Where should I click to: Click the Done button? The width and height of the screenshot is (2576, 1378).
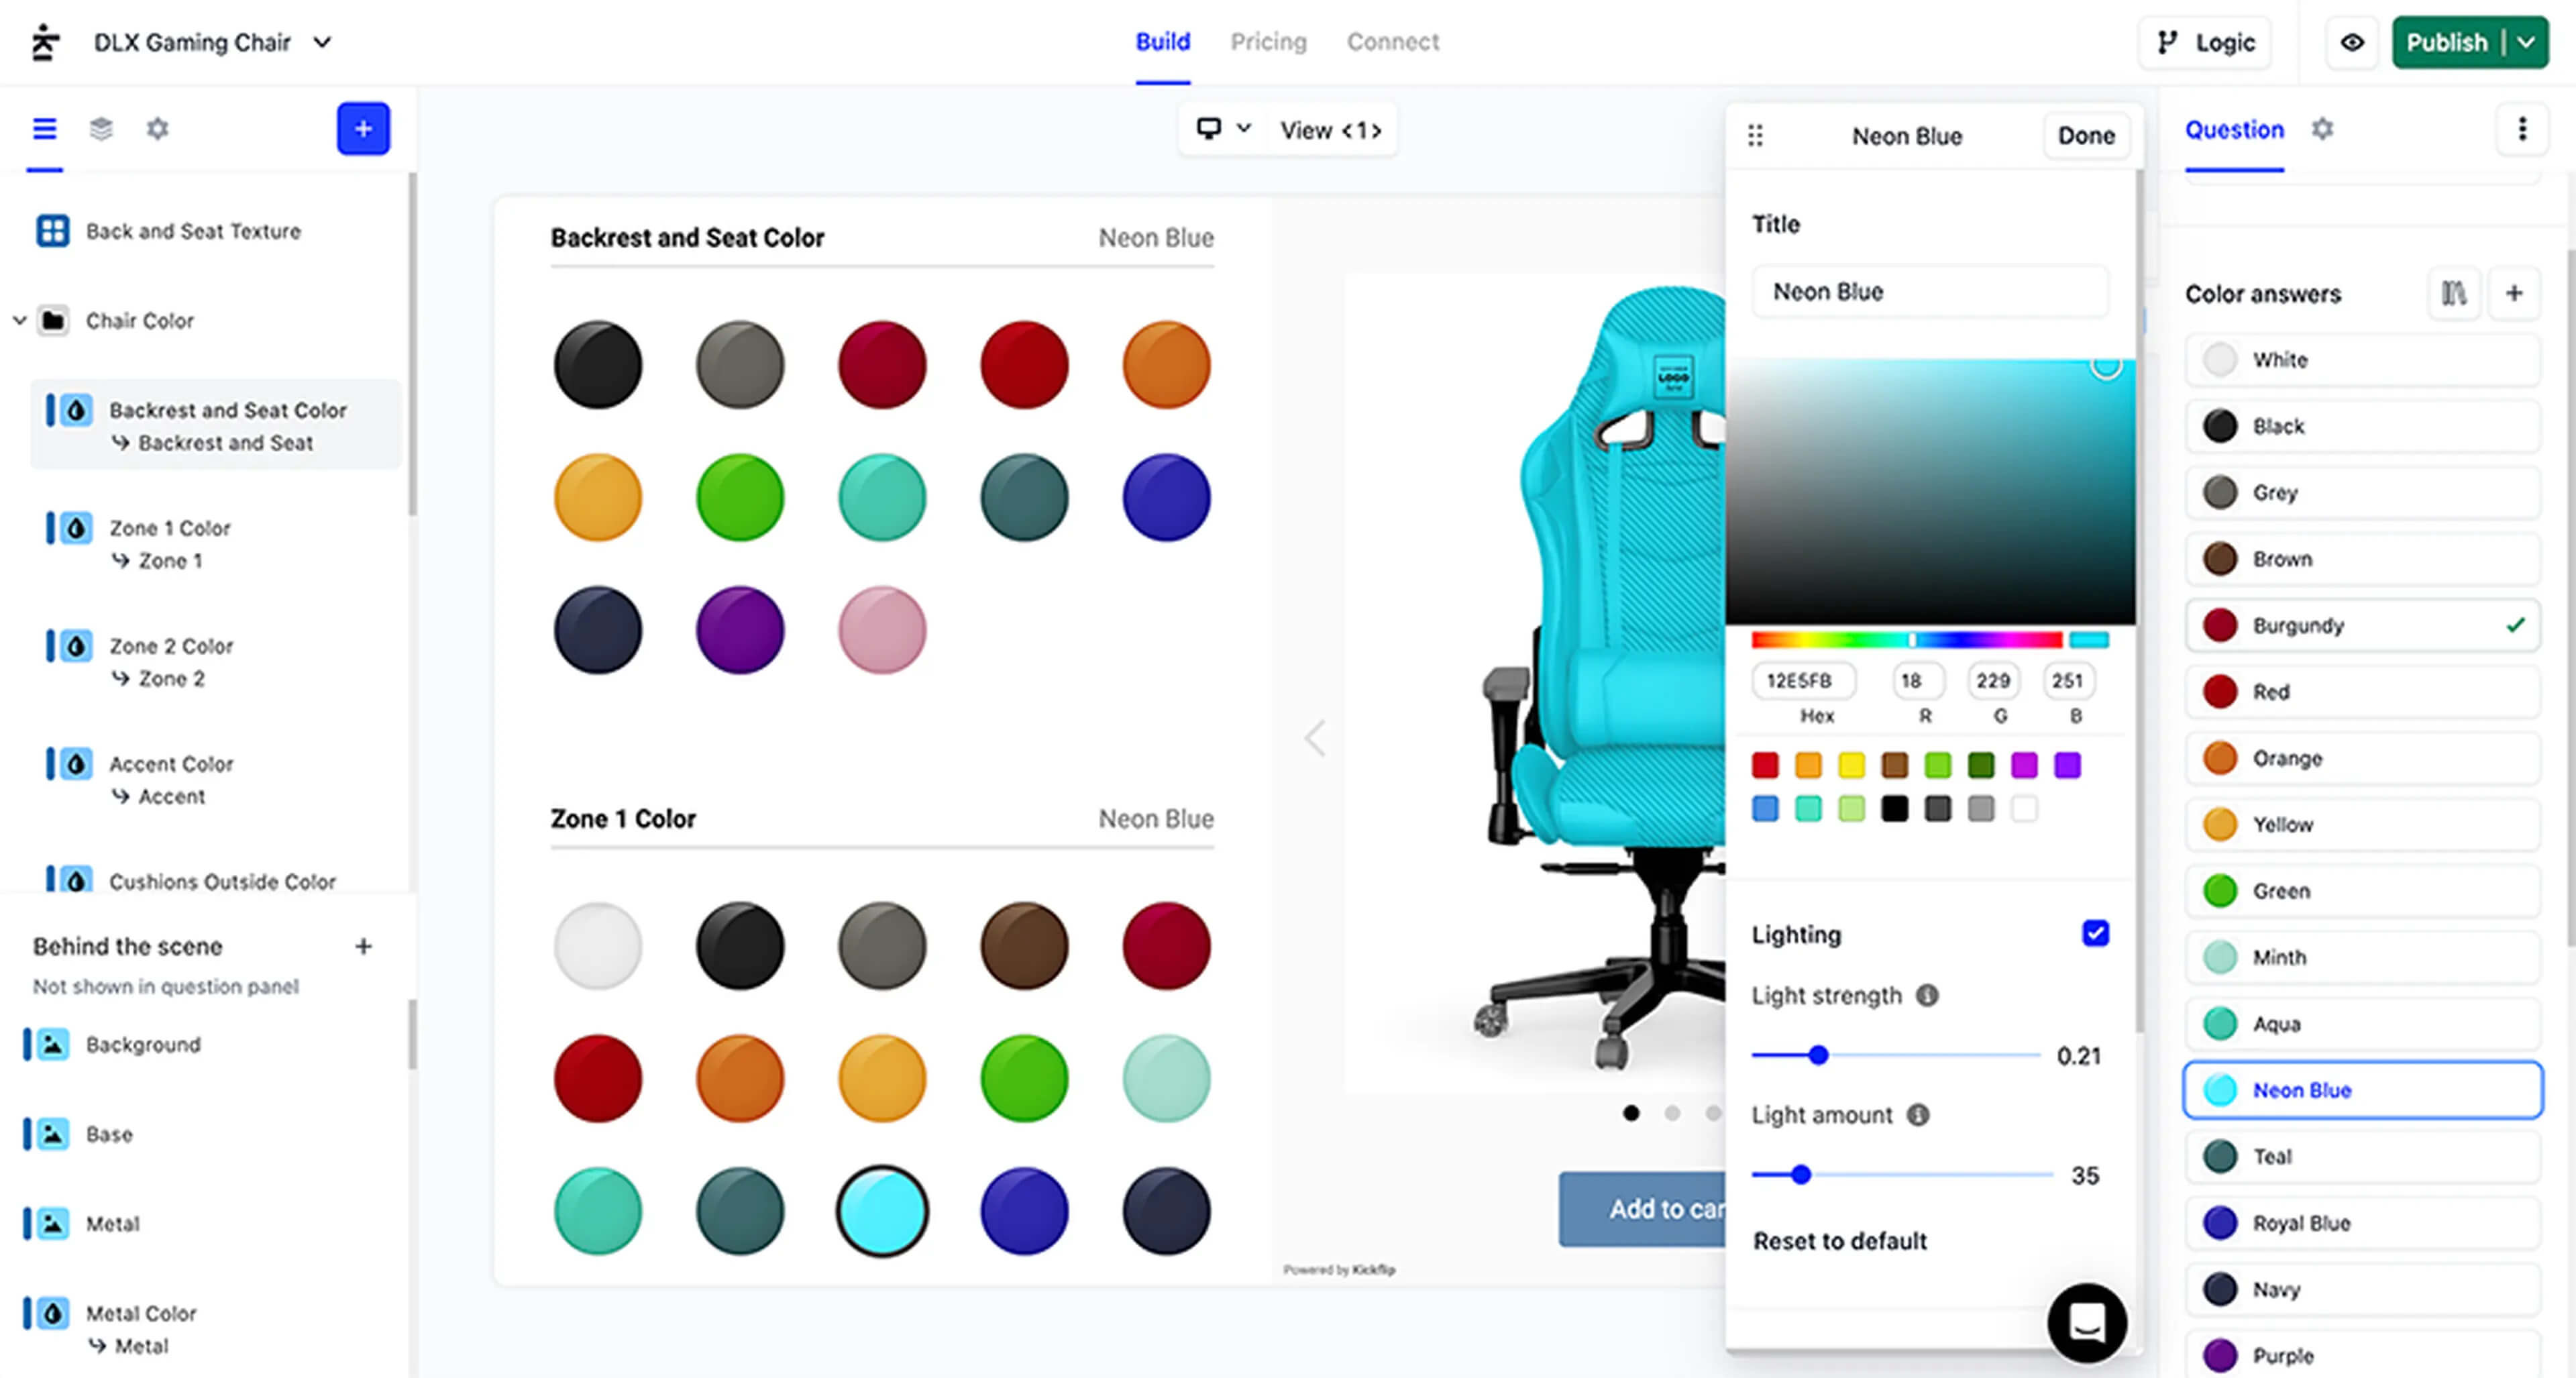(2085, 135)
